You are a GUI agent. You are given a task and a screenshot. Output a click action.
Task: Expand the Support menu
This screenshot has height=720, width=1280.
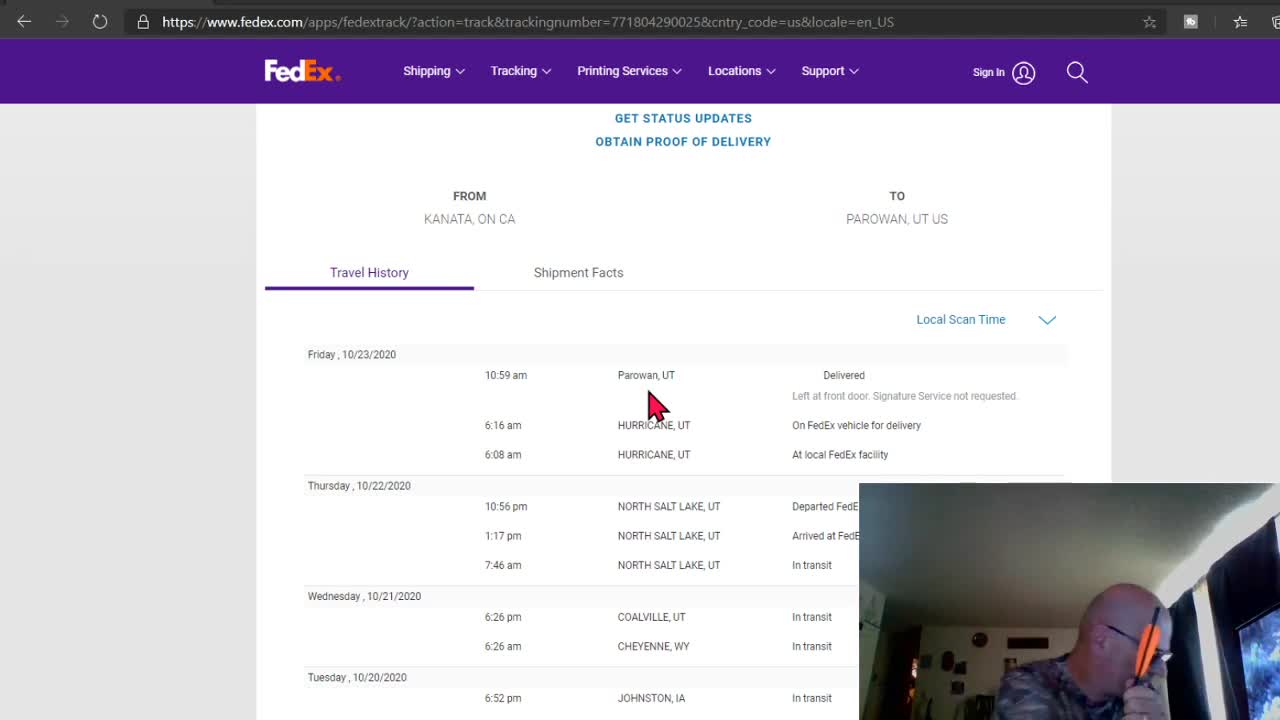pos(830,71)
